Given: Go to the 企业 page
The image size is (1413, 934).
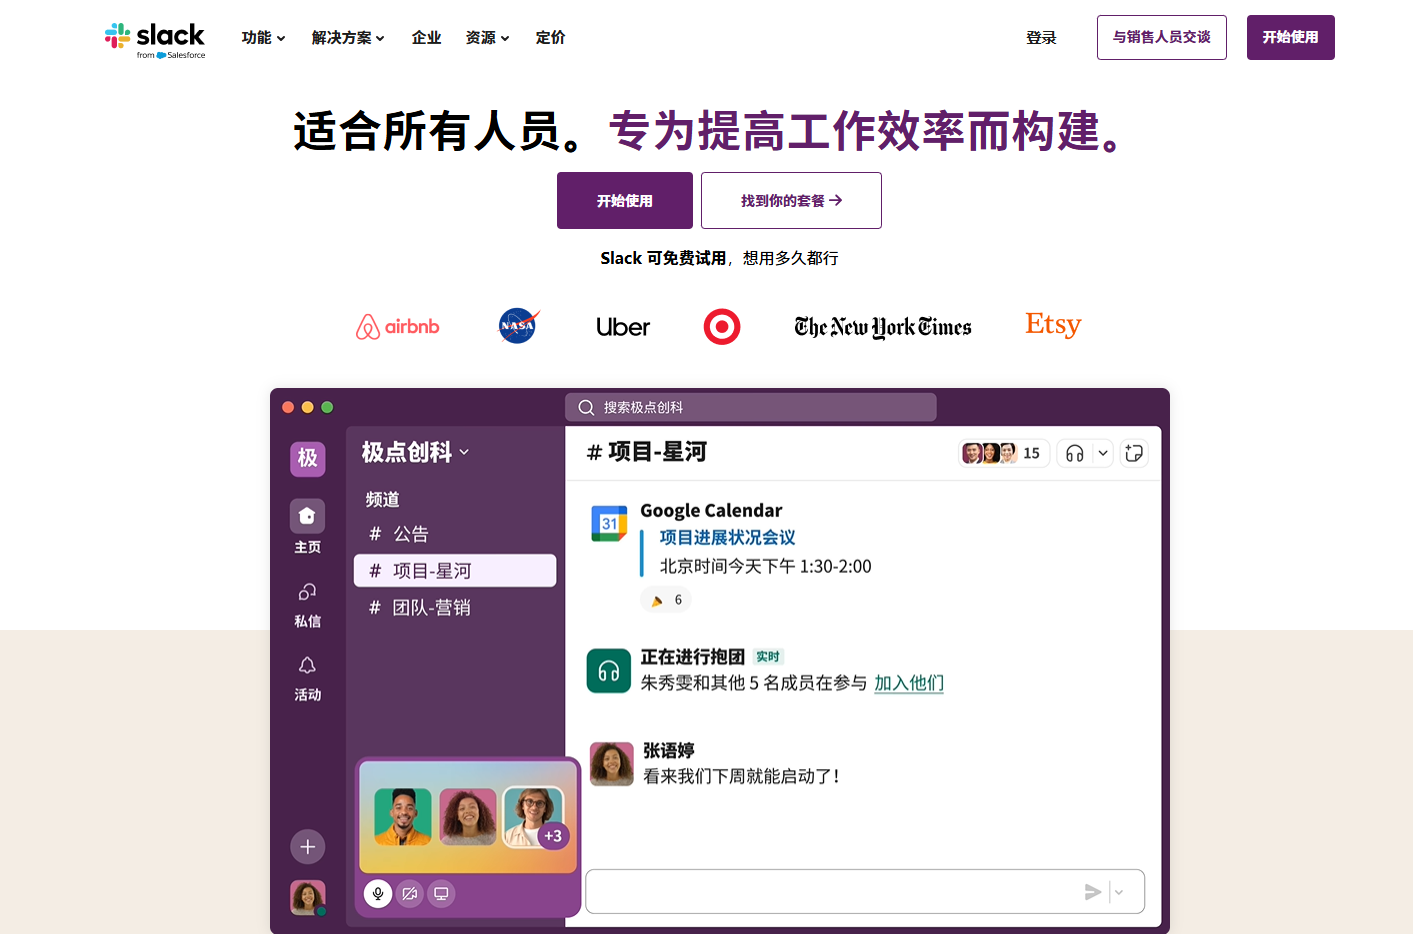Looking at the screenshot, I should (426, 38).
